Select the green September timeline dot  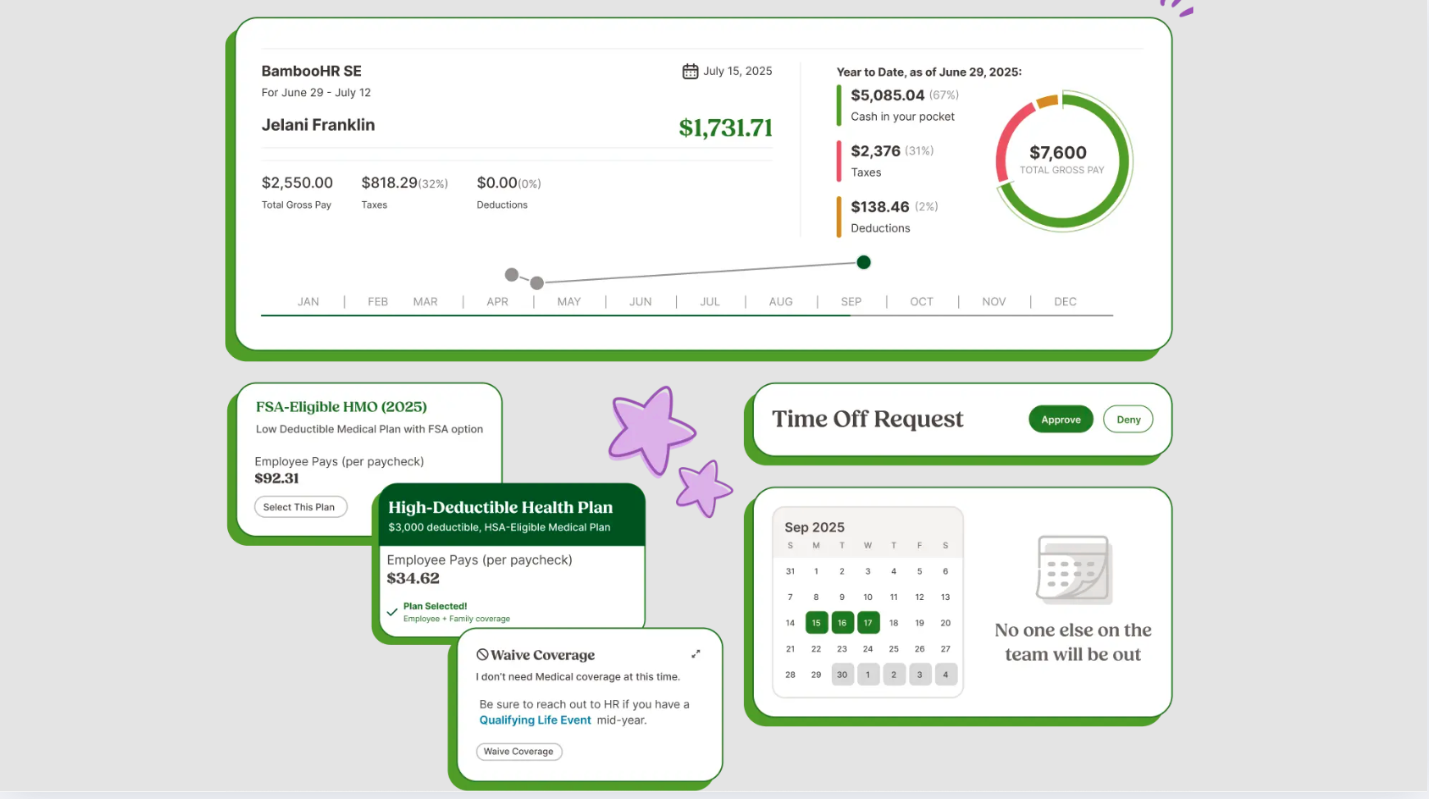click(864, 262)
